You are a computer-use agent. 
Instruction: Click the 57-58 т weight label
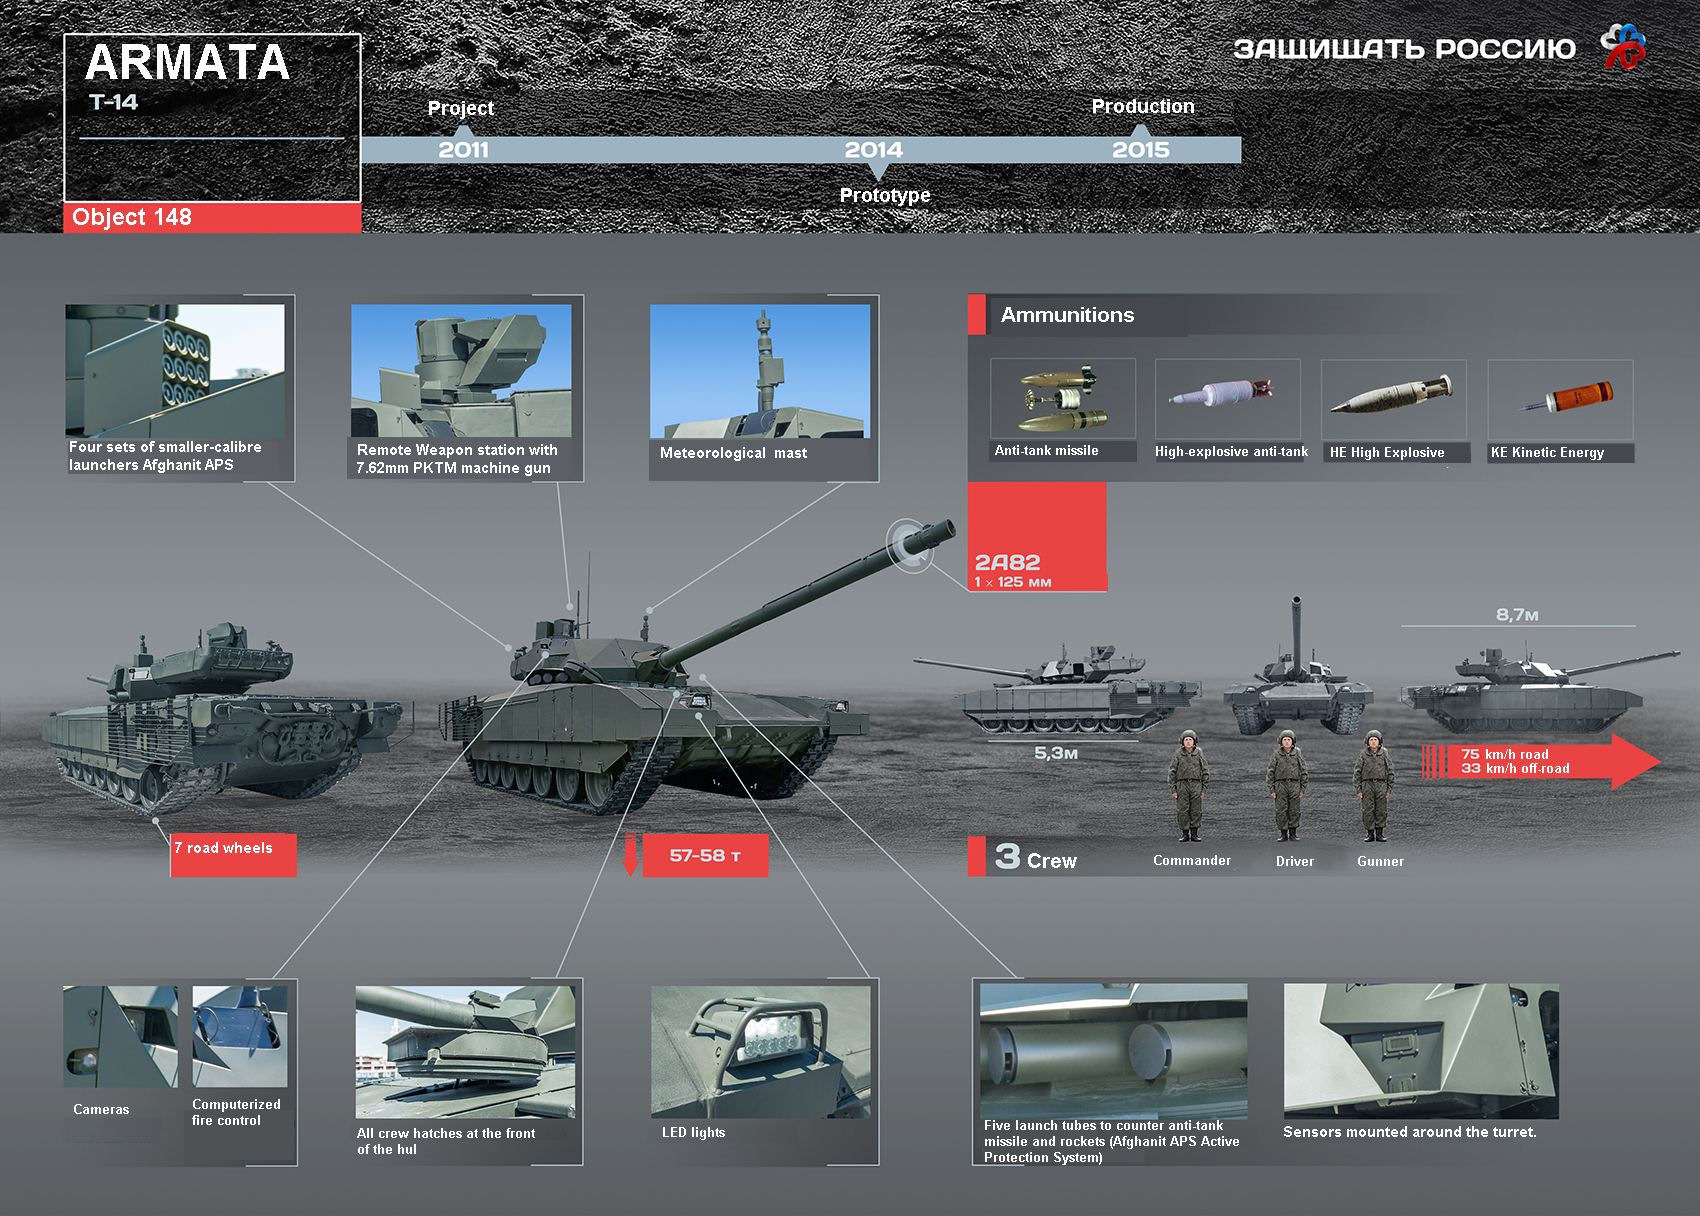tap(705, 856)
